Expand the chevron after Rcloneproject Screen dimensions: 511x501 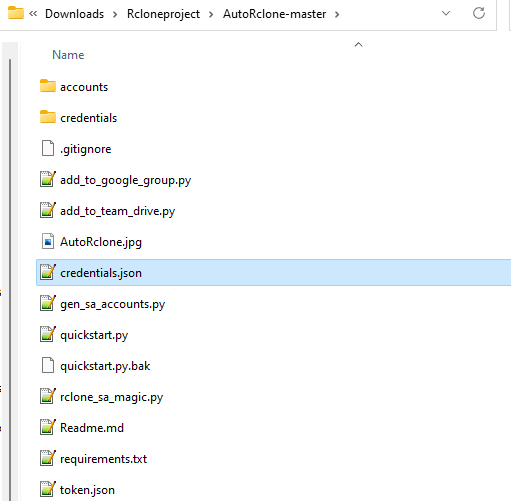point(211,14)
